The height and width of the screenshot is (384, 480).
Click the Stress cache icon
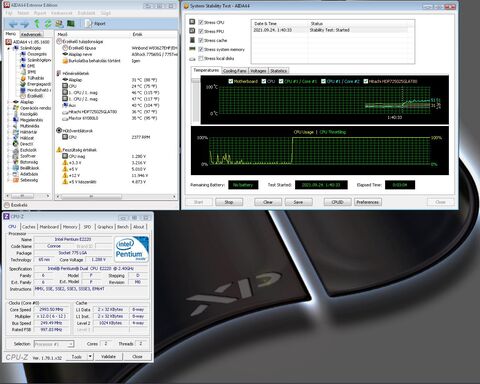pos(192,40)
